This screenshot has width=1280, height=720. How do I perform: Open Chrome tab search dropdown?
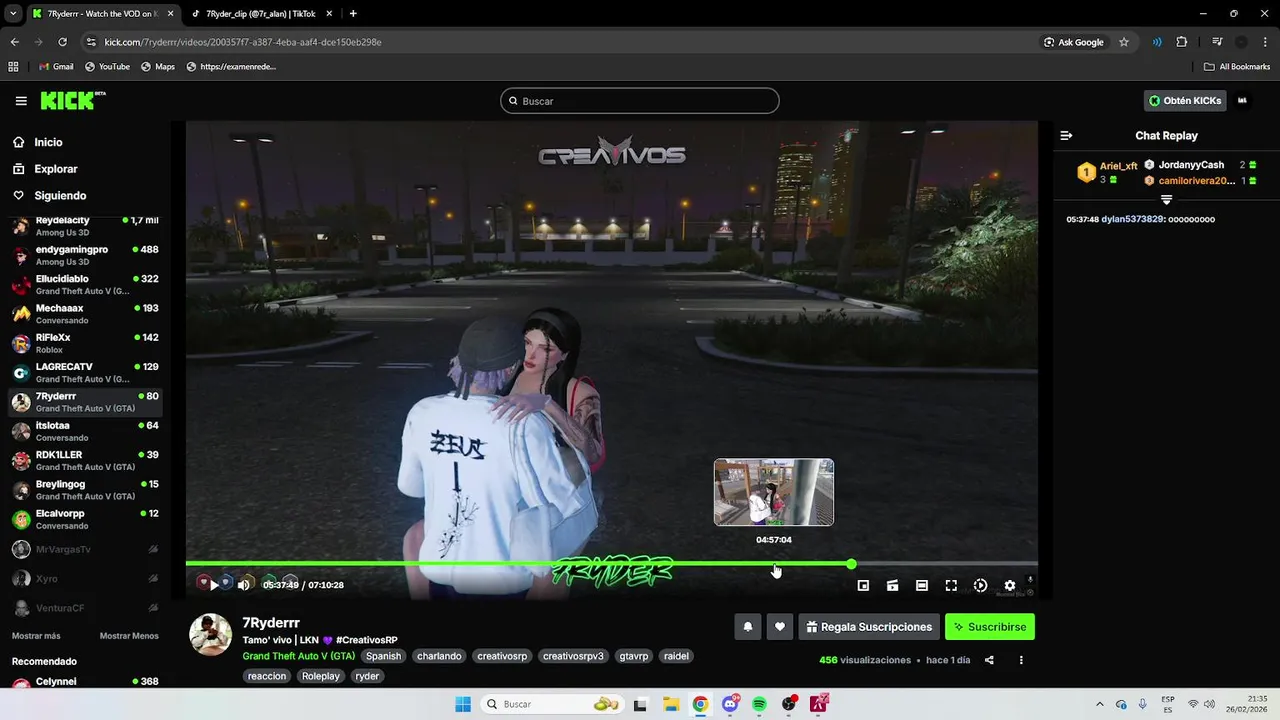tap(13, 14)
